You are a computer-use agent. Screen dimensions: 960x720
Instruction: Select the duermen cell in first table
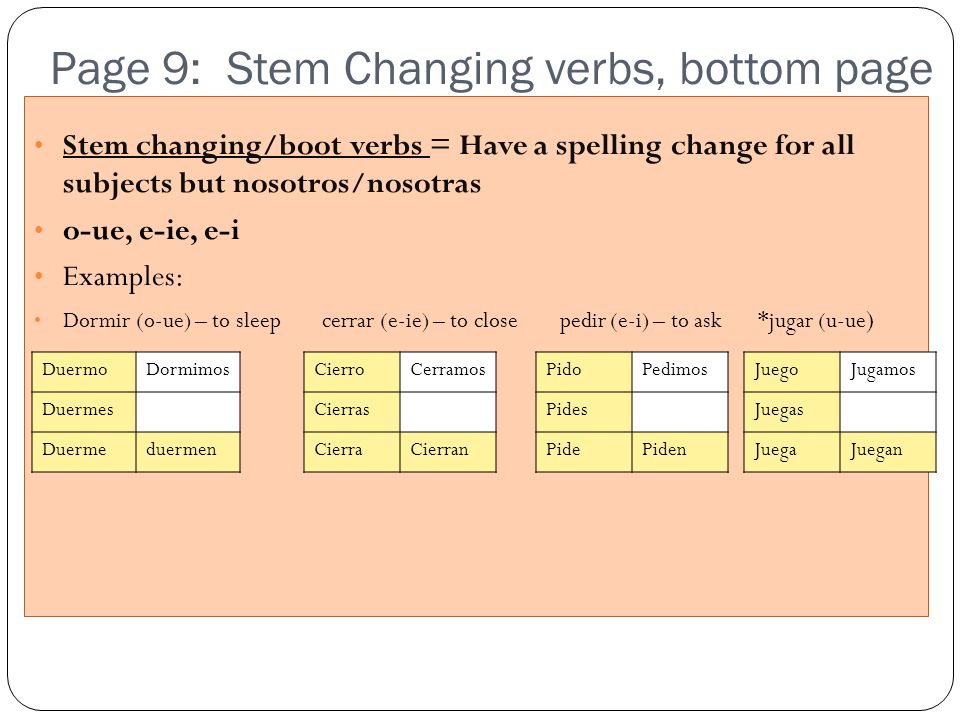tap(188, 452)
